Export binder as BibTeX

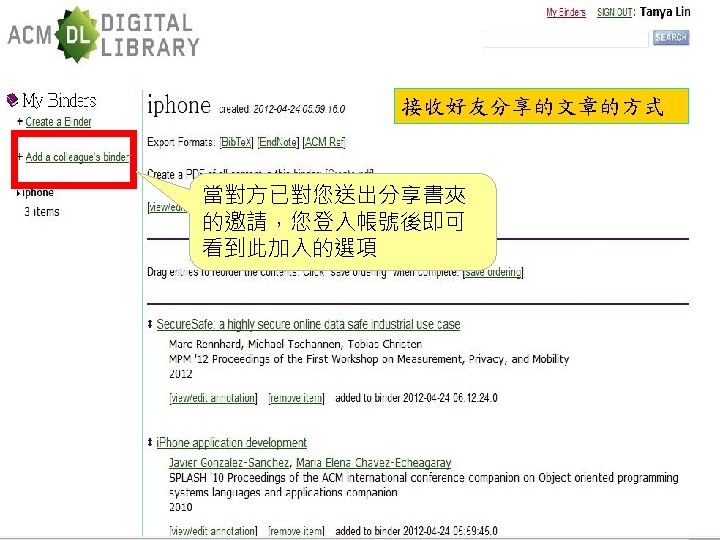tap(236, 142)
